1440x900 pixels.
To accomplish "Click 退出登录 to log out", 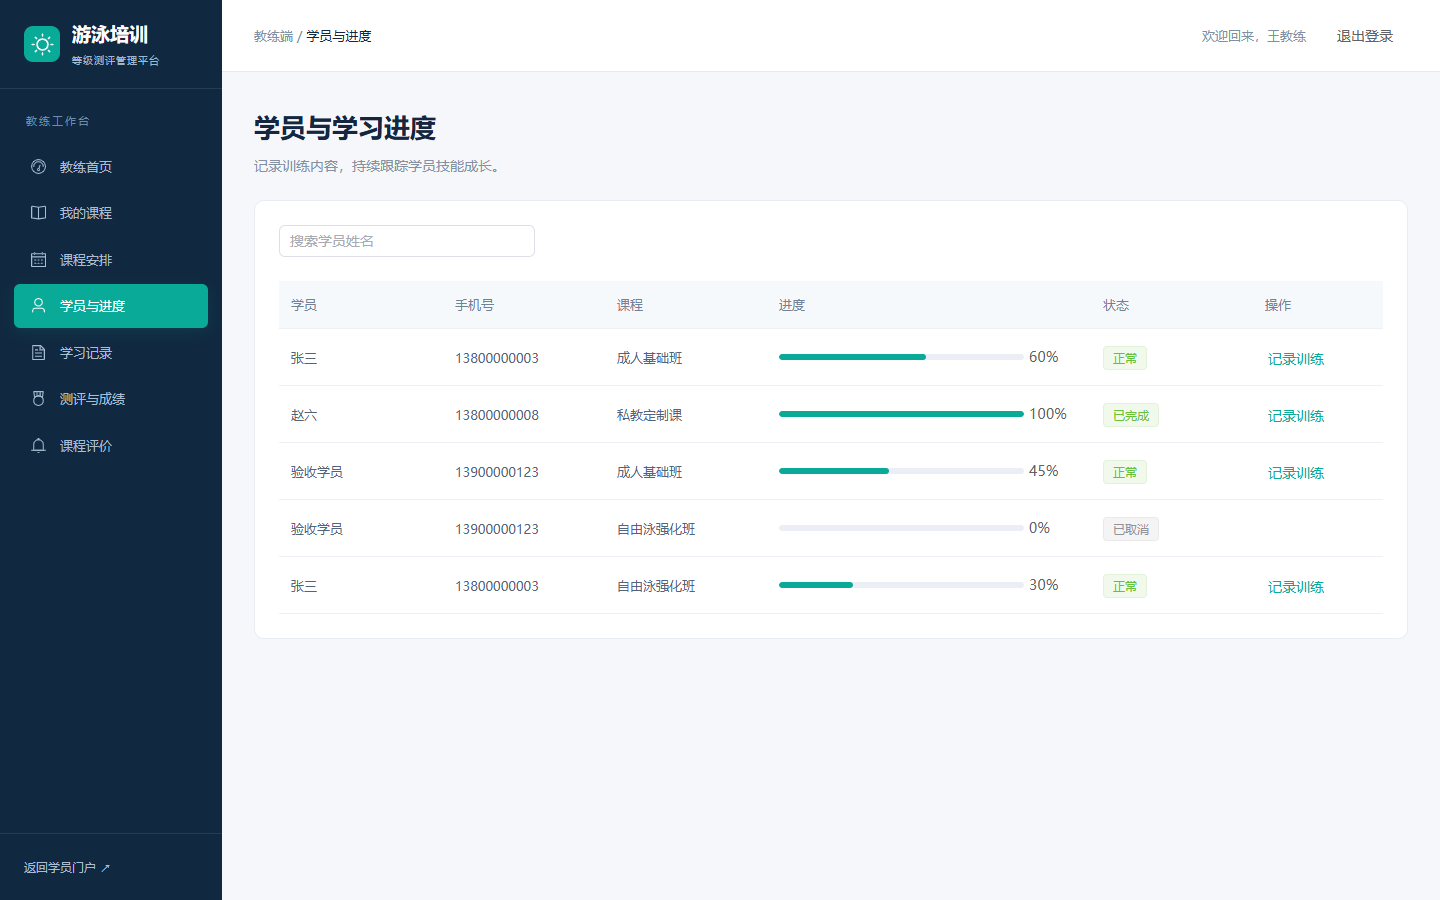I will (1365, 36).
